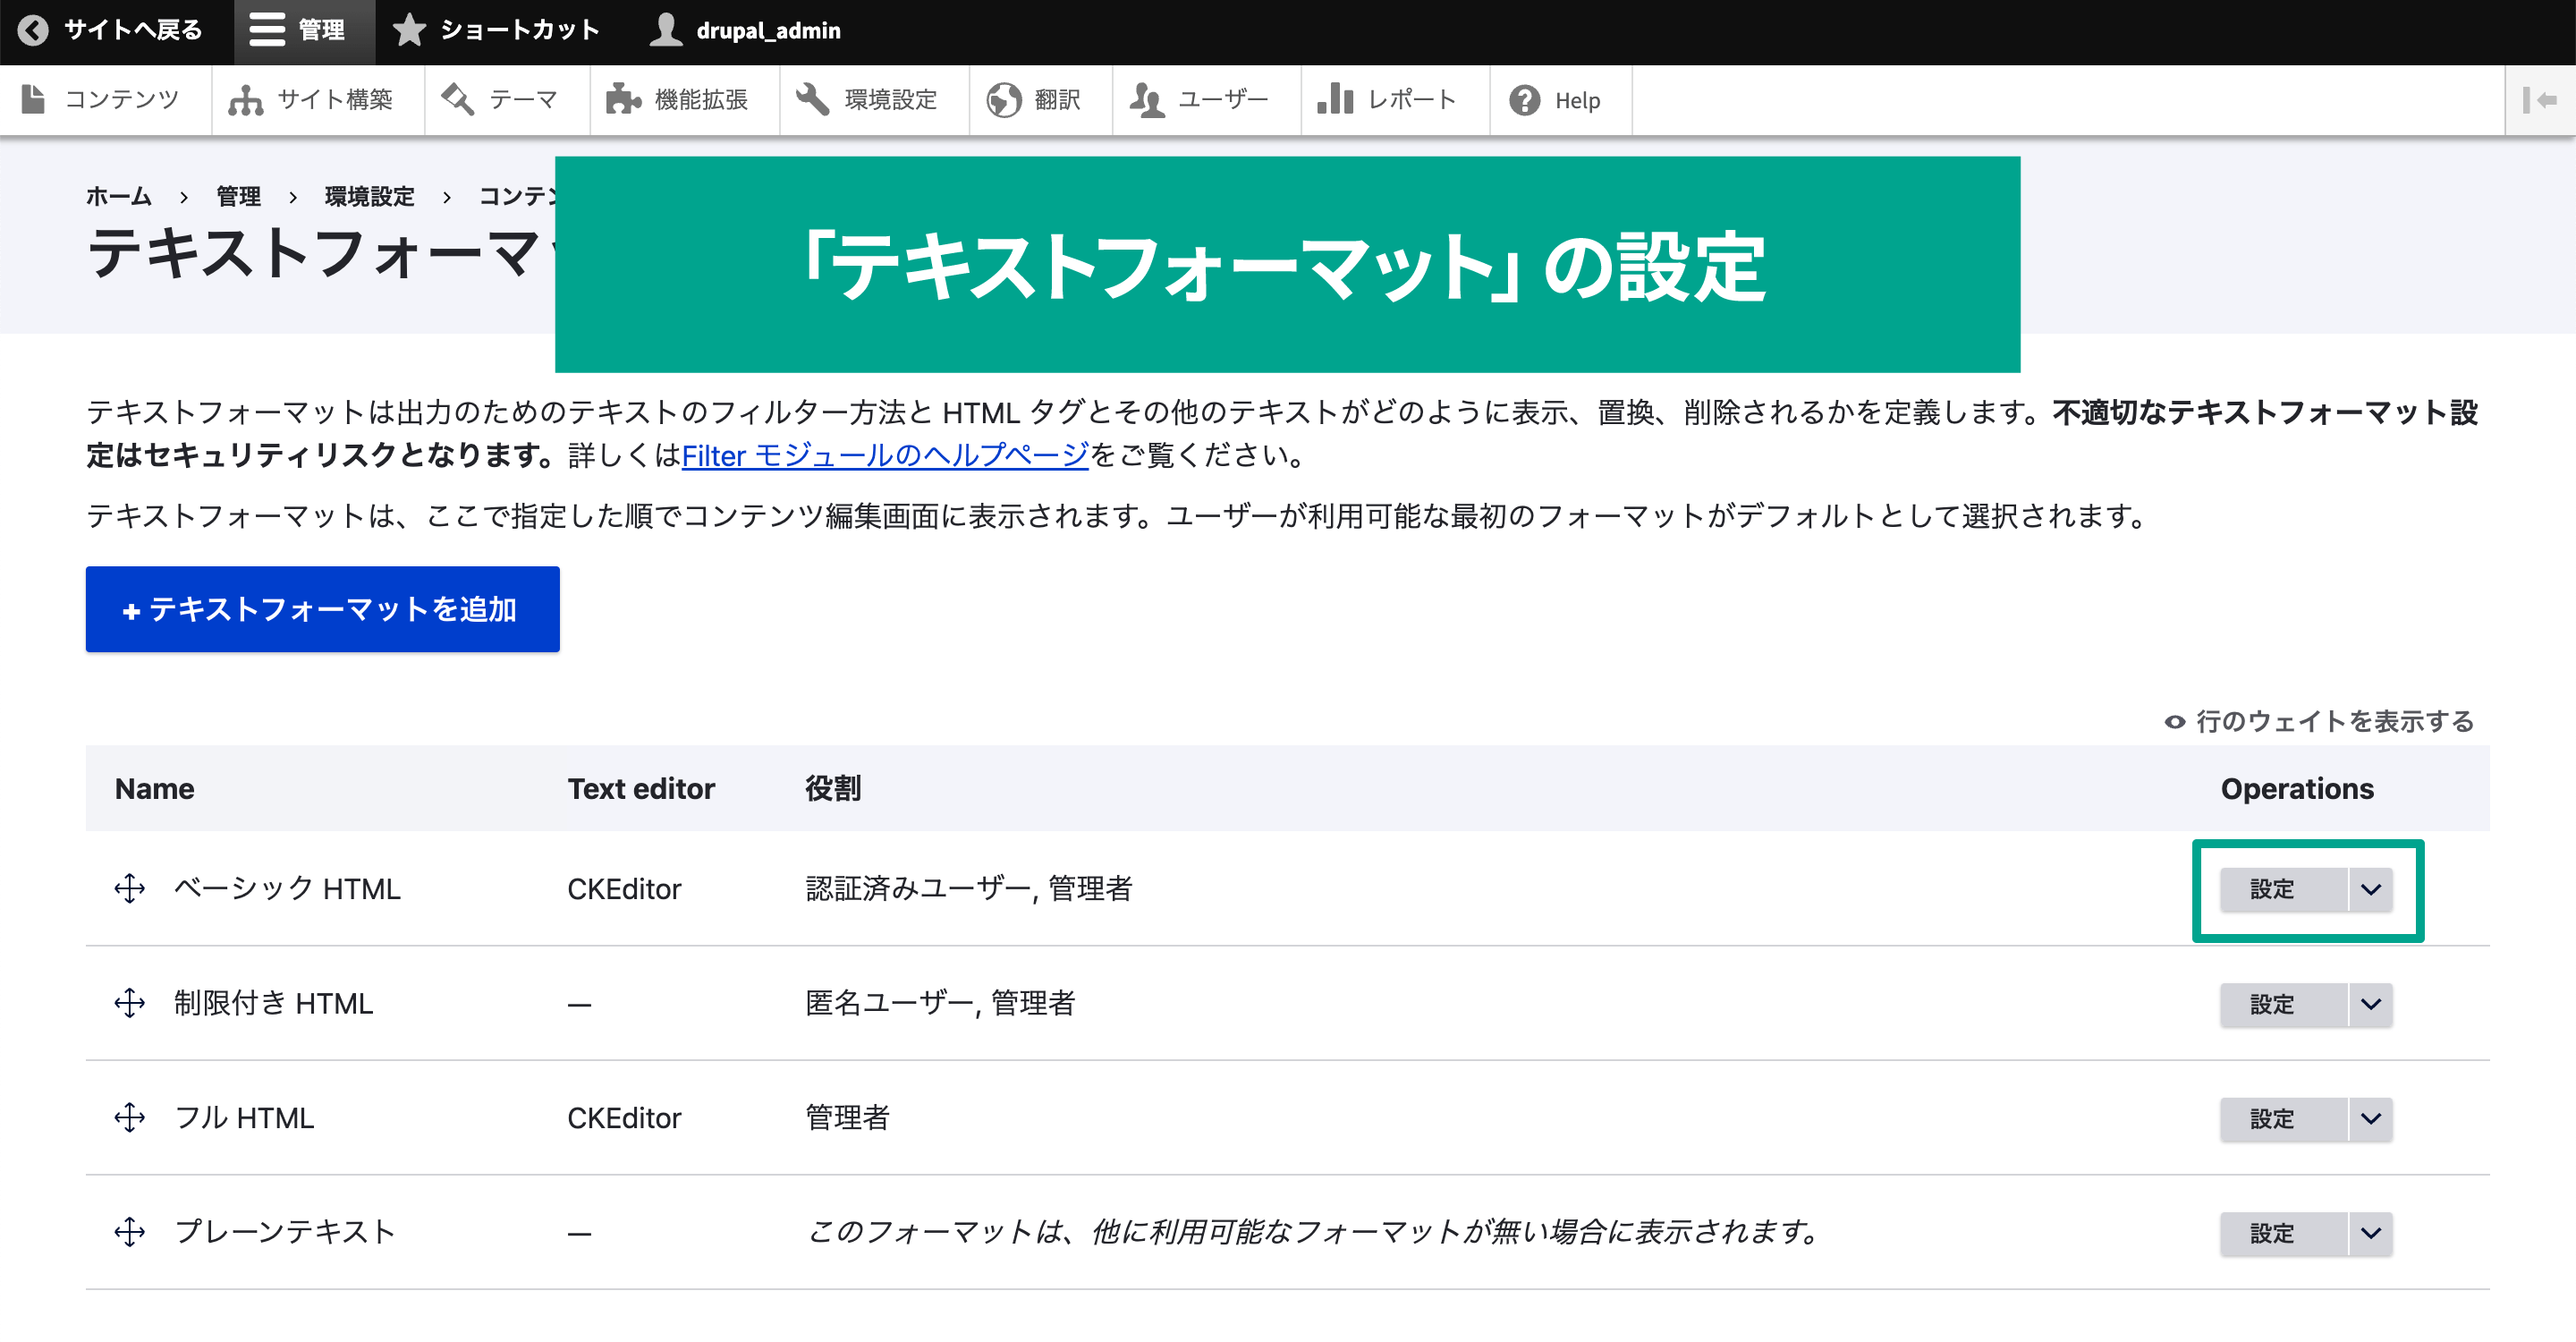
Task: Click the Operations column header
Action: tap(2297, 789)
